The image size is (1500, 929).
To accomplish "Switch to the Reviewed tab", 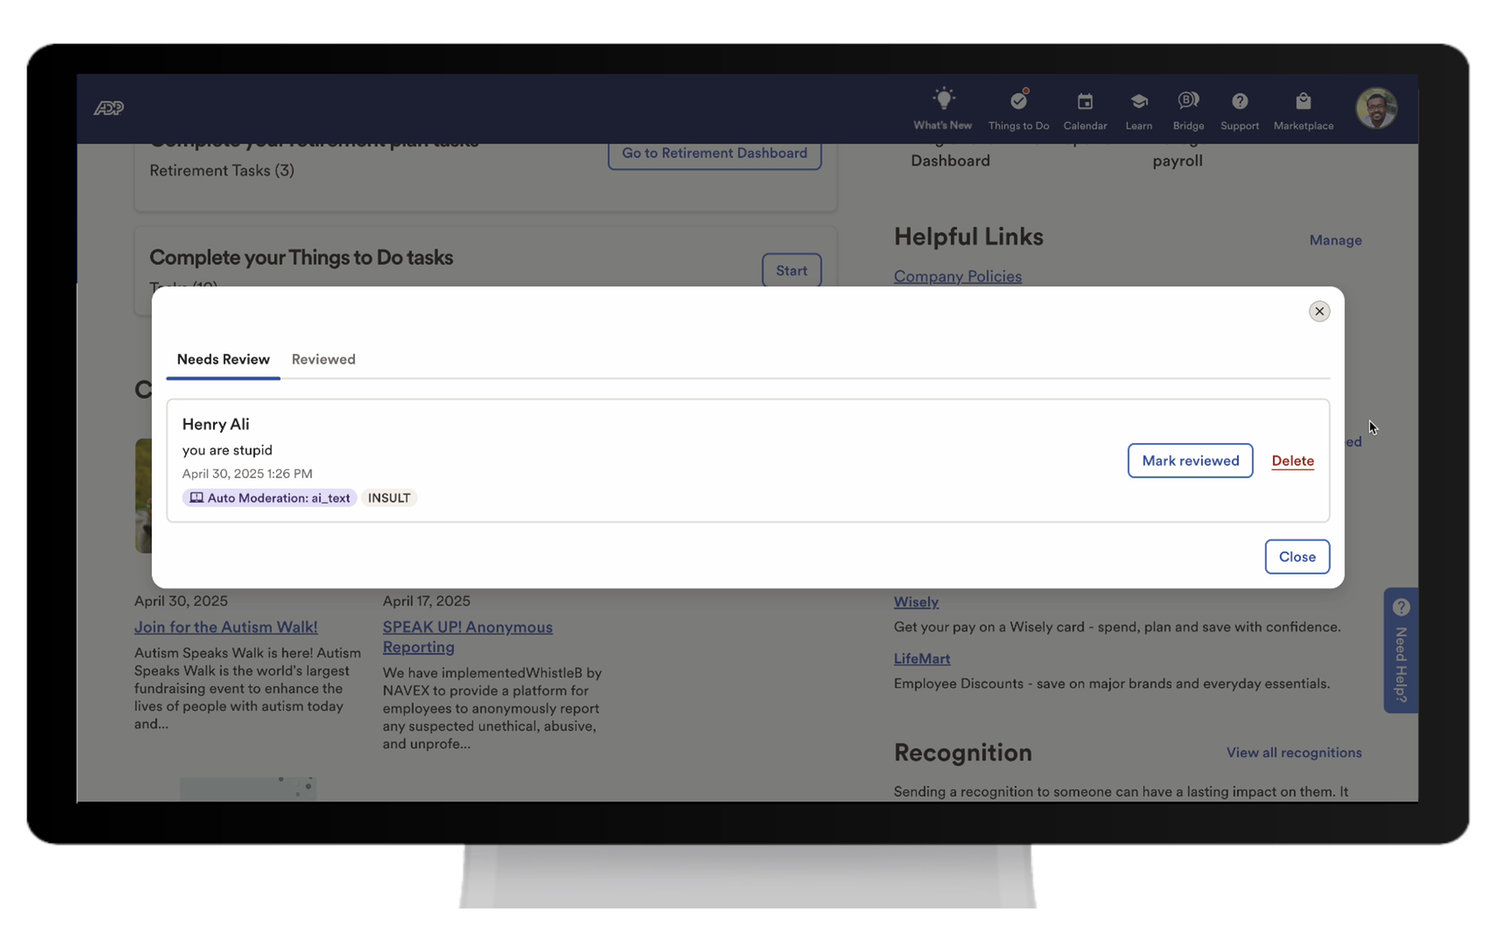I will click(323, 359).
